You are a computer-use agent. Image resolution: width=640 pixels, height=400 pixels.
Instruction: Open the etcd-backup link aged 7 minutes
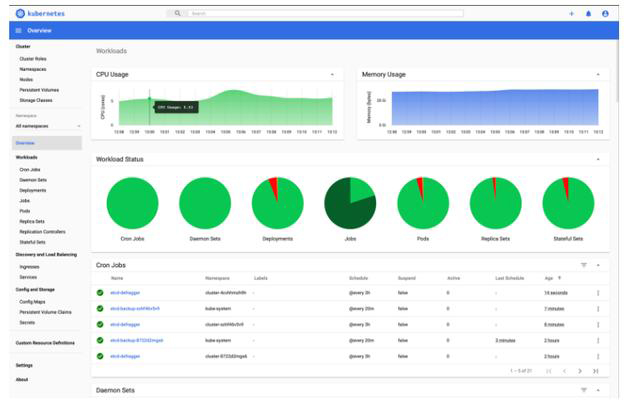coord(135,309)
